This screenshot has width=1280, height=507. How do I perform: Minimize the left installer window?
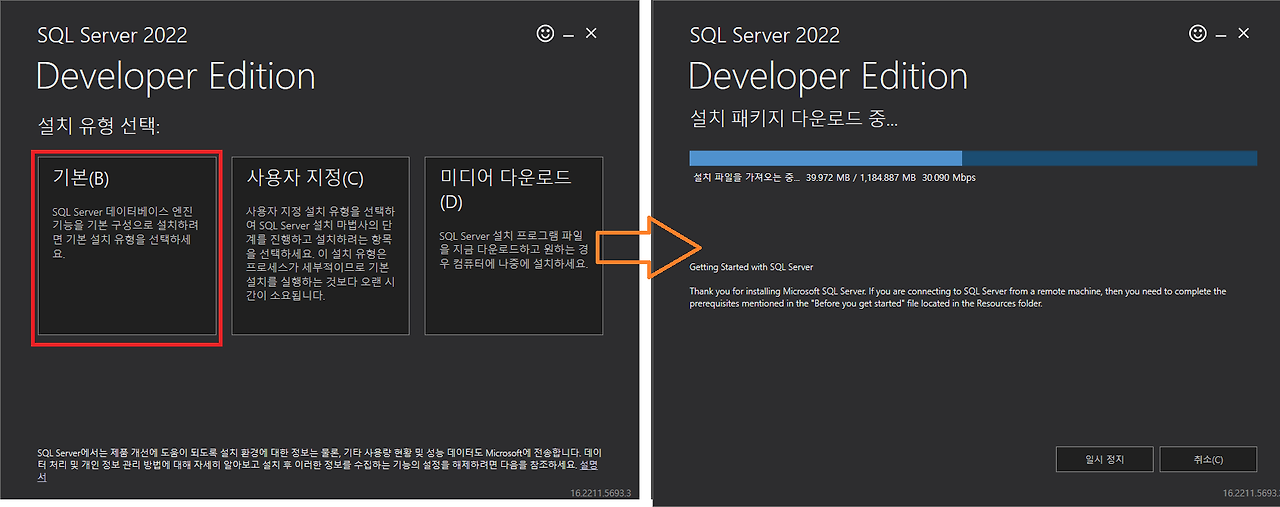click(x=568, y=35)
